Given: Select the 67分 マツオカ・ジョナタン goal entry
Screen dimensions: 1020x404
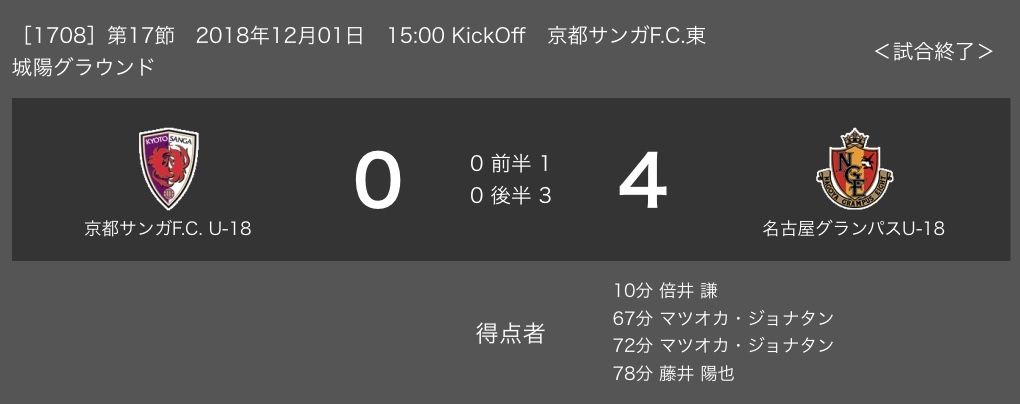Looking at the screenshot, I should 723,319.
